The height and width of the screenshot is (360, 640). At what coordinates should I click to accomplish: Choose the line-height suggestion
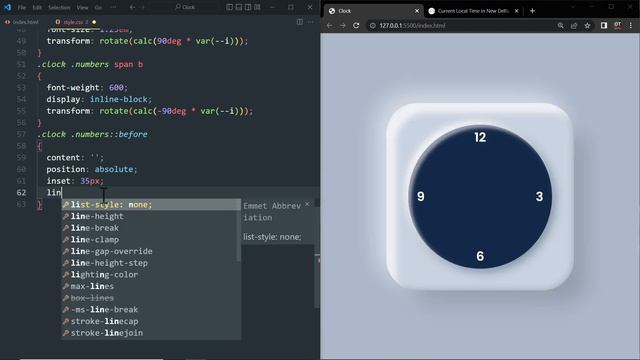[x=151, y=216]
